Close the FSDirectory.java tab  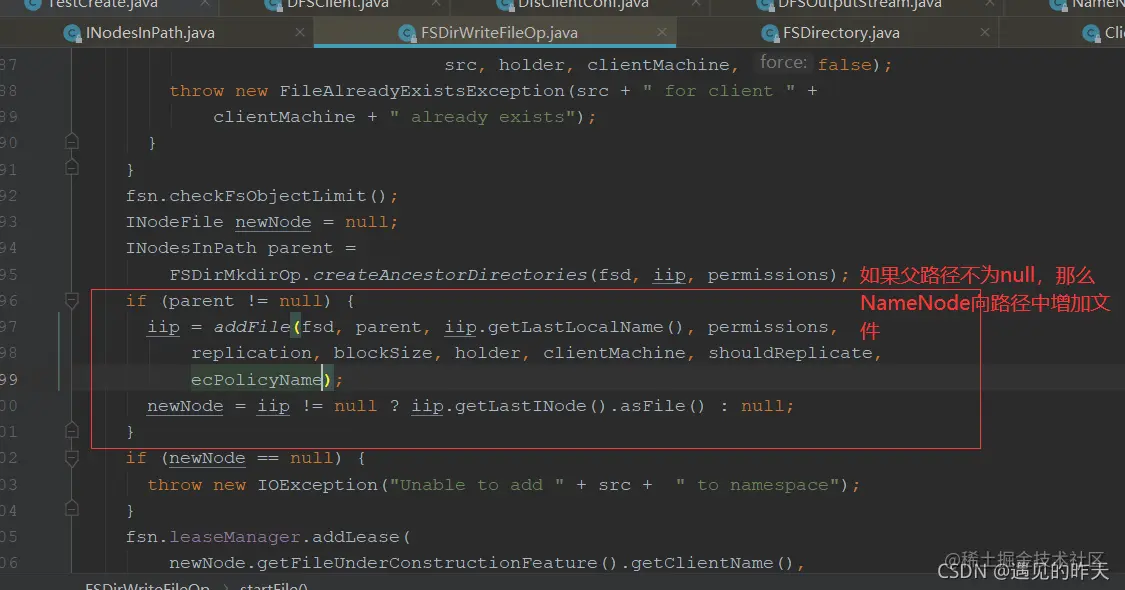(984, 32)
